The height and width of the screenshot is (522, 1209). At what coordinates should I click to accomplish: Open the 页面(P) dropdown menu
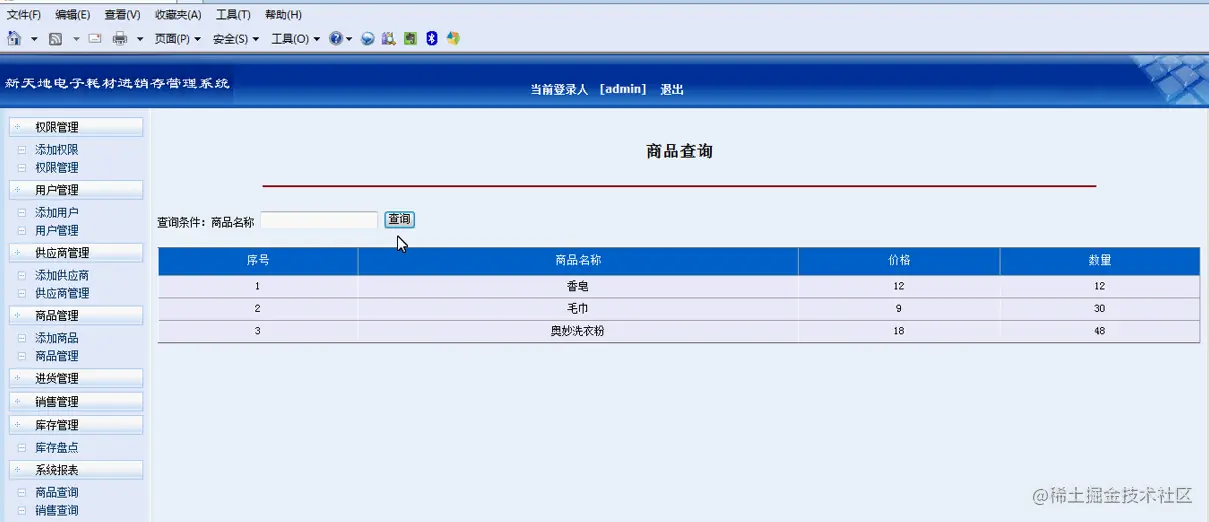tap(178, 39)
